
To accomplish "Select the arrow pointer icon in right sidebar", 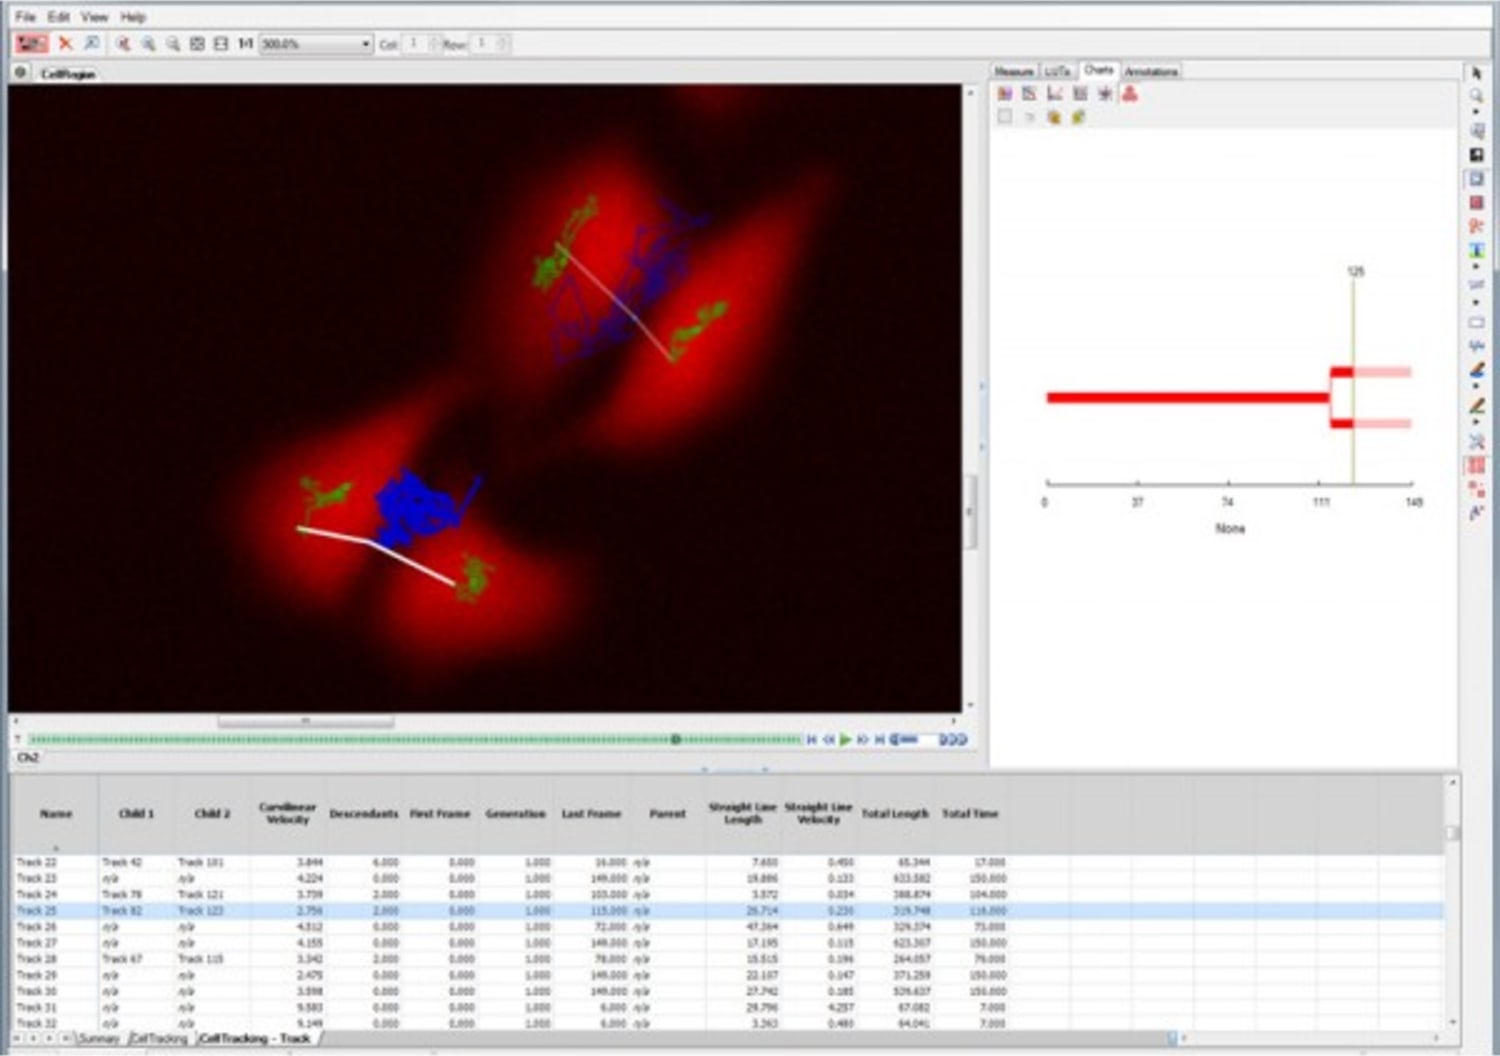I will (x=1478, y=73).
